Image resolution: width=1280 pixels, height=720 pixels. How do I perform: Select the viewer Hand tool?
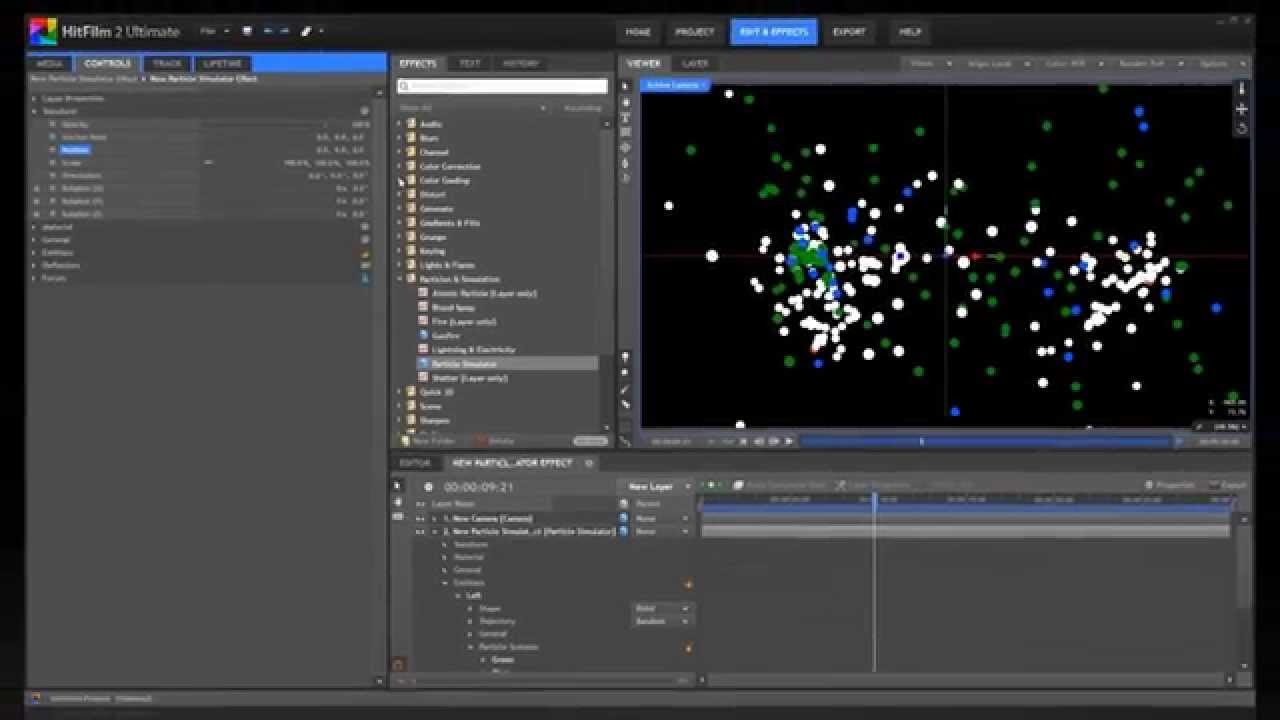click(626, 102)
